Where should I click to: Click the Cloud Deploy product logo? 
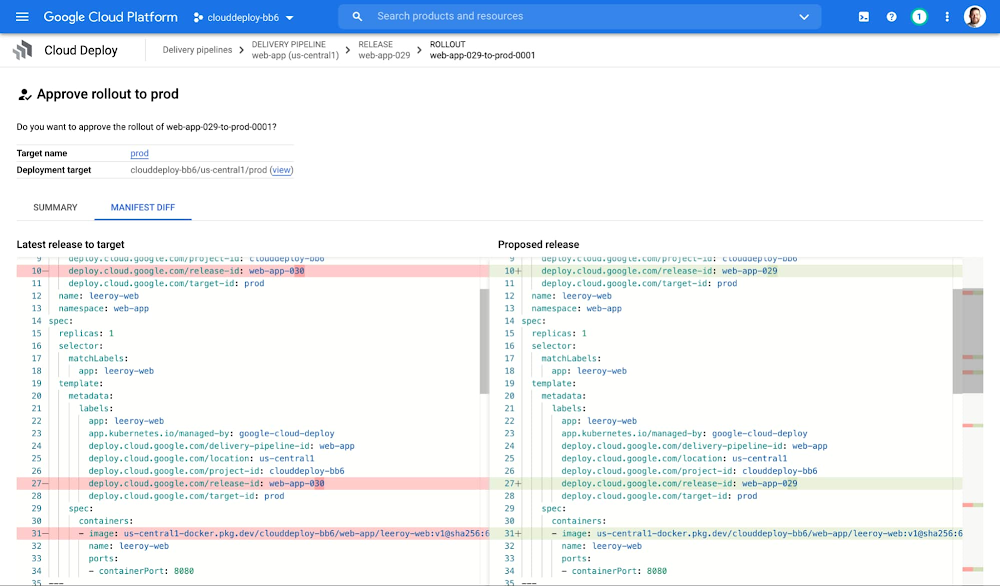coord(23,50)
